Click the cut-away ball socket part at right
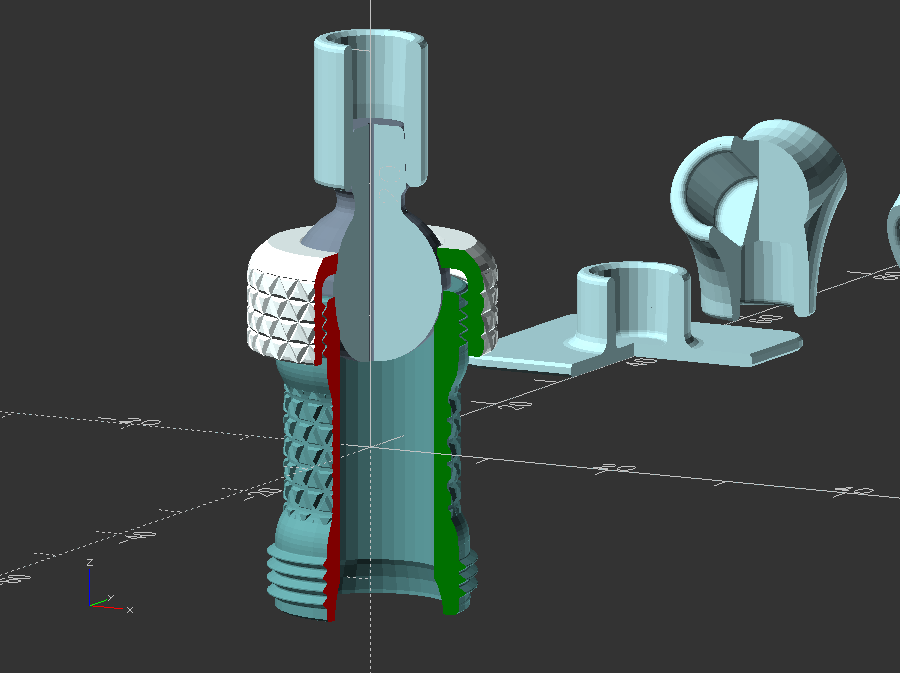This screenshot has height=673, width=900. 758,218
